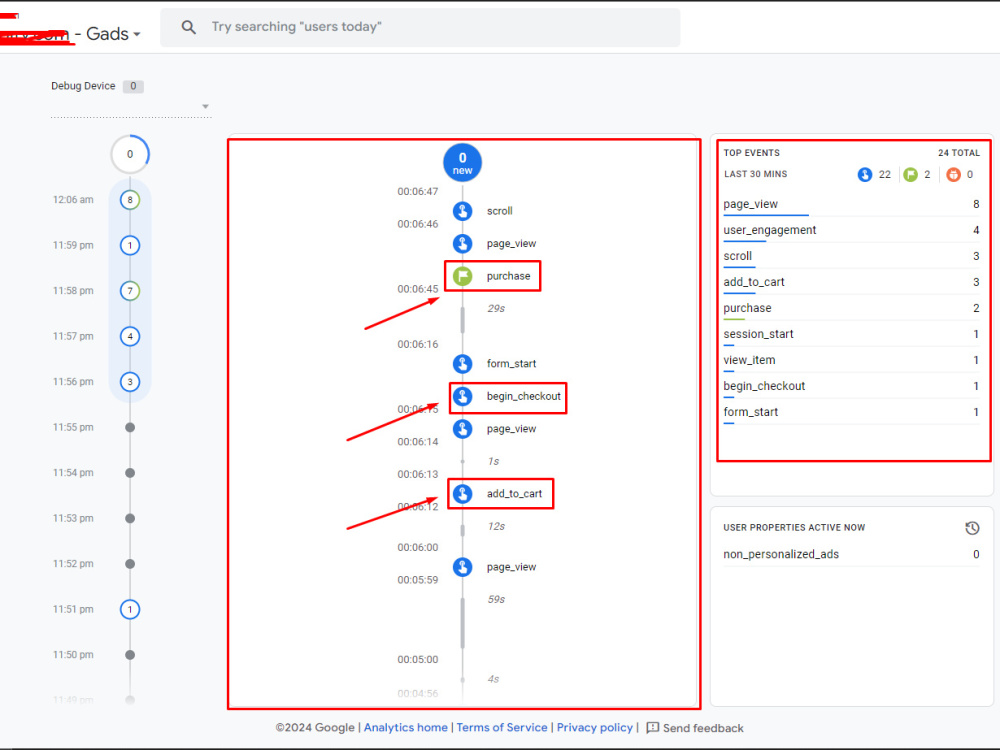Click the 11:53 pm grey dot
1000x750 pixels.
click(130, 518)
